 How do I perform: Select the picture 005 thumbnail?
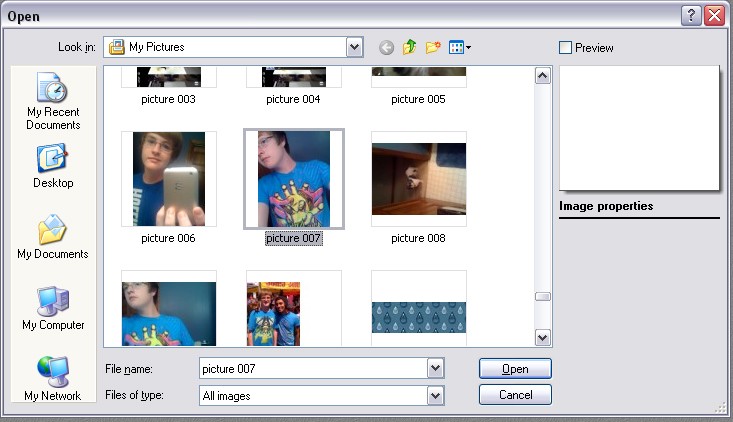[419, 75]
